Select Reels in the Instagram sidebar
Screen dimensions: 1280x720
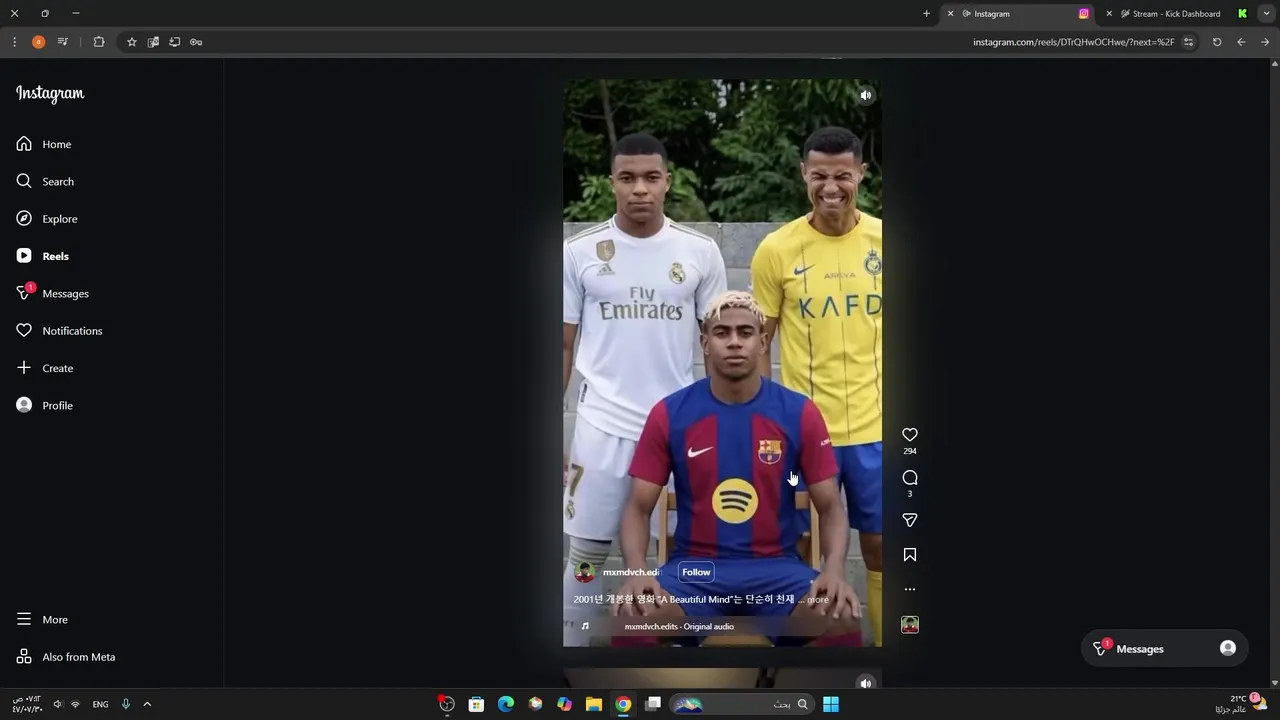43,256
